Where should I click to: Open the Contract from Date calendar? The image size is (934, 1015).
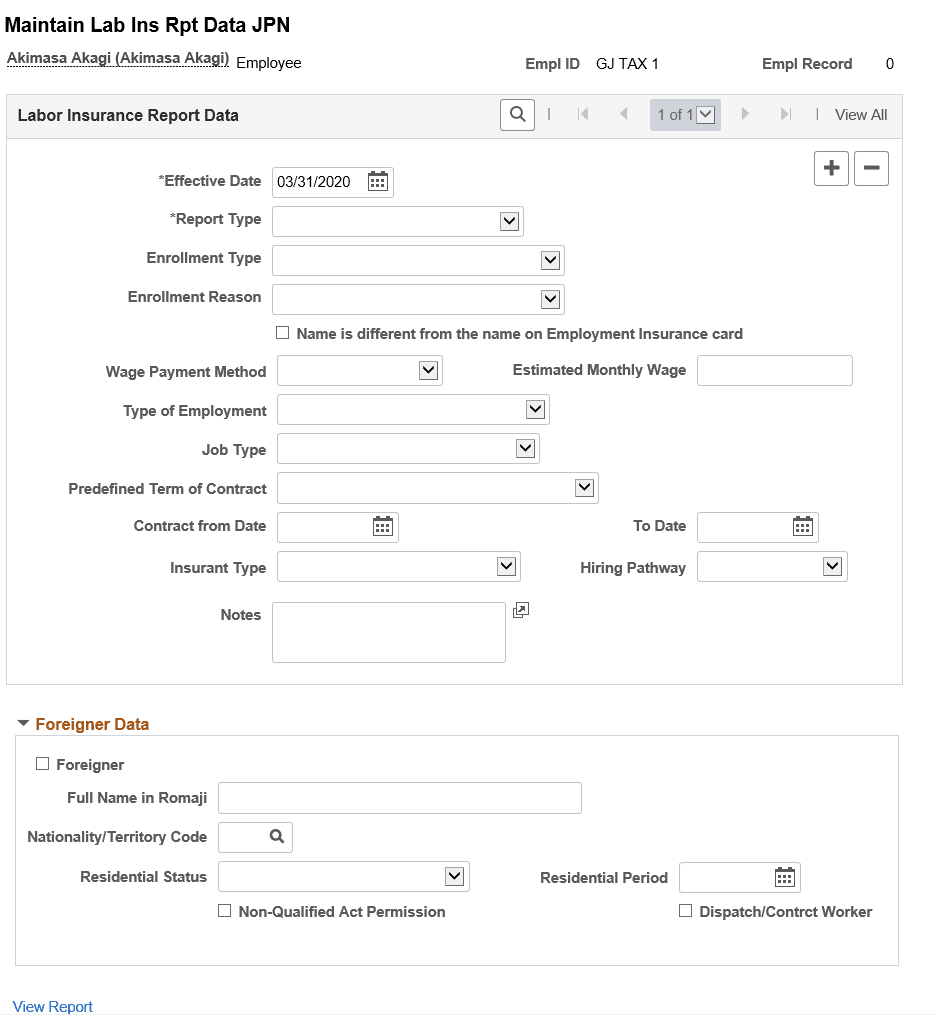(383, 527)
